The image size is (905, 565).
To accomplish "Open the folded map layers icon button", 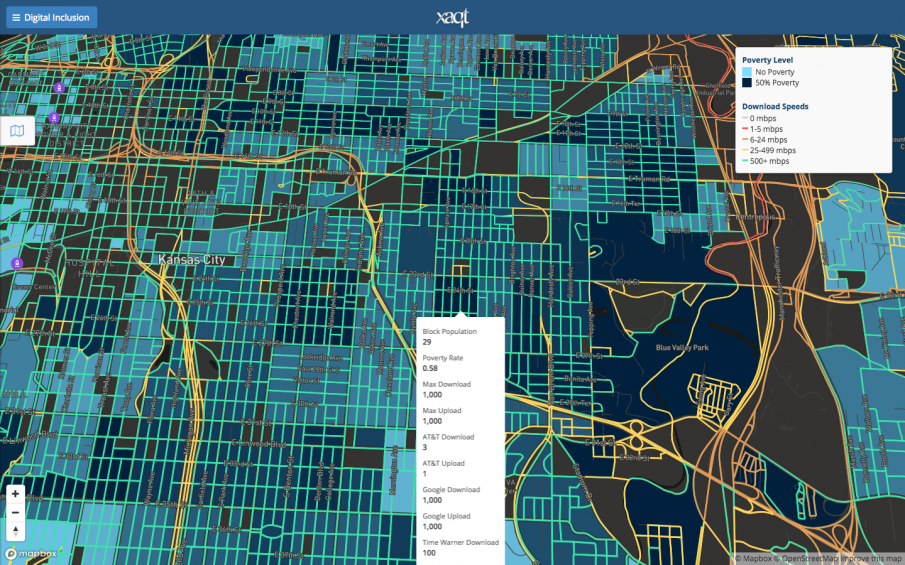I will click(17, 131).
